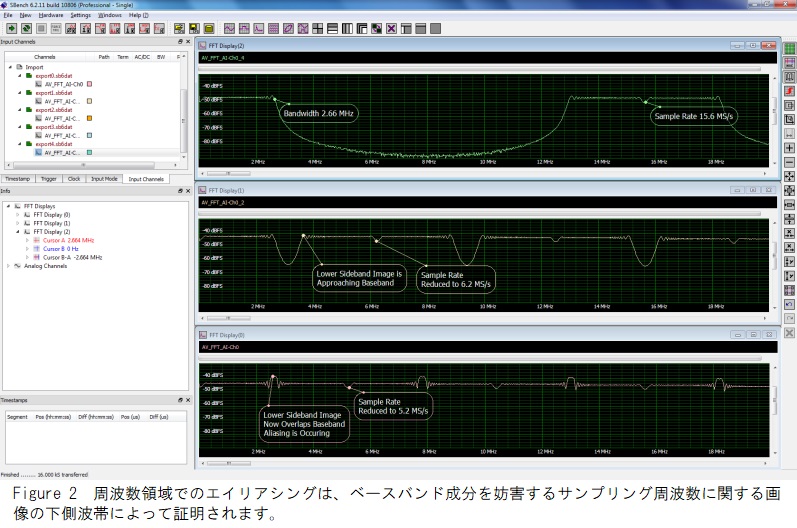Click the multi-line display icon in top toolbar
797x528 pixels.
(x=273, y=28)
